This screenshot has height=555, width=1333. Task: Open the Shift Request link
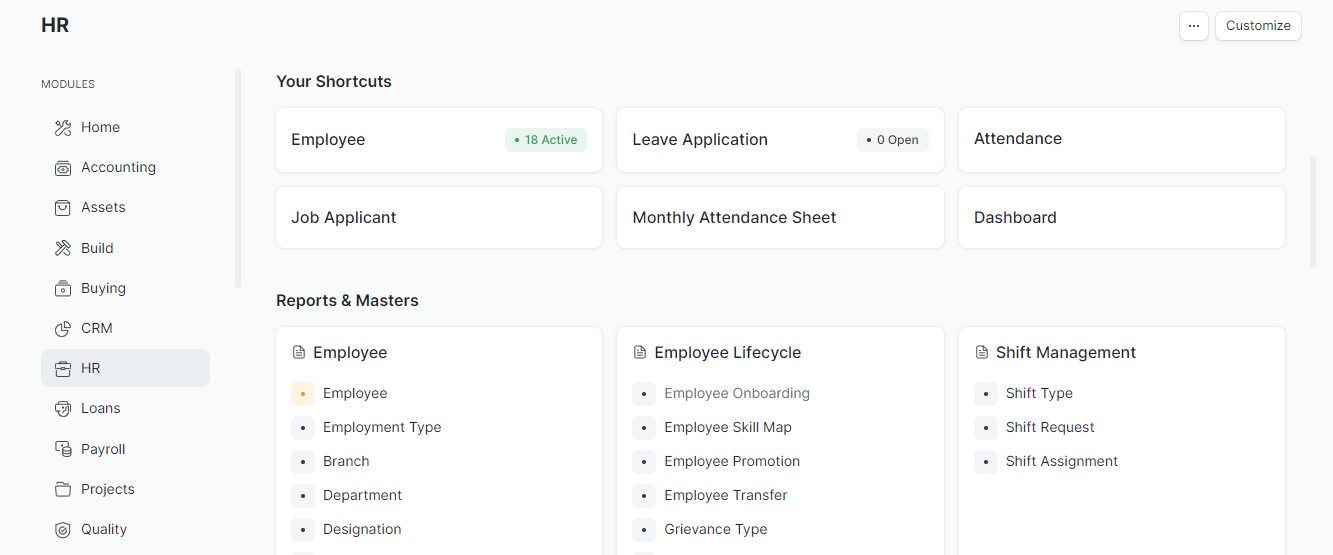click(x=1049, y=427)
